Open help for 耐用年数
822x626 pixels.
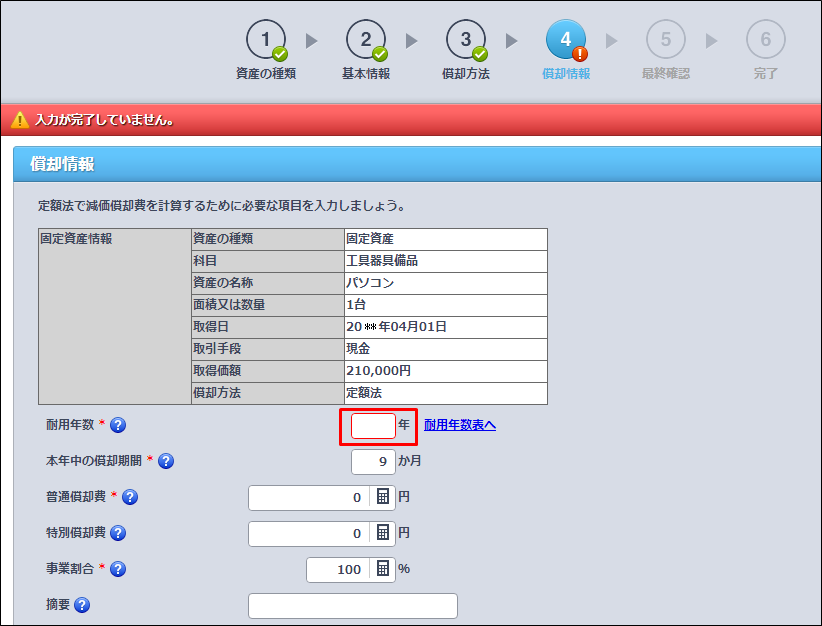pos(118,425)
